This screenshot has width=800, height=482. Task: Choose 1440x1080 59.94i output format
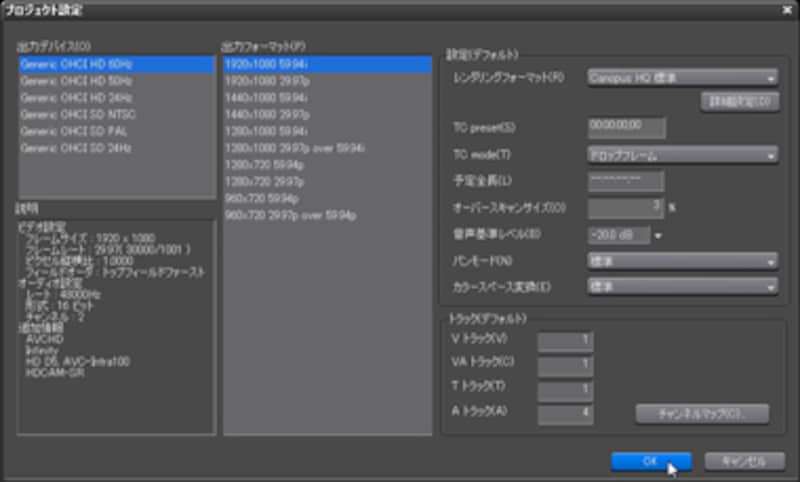[x=328, y=98]
